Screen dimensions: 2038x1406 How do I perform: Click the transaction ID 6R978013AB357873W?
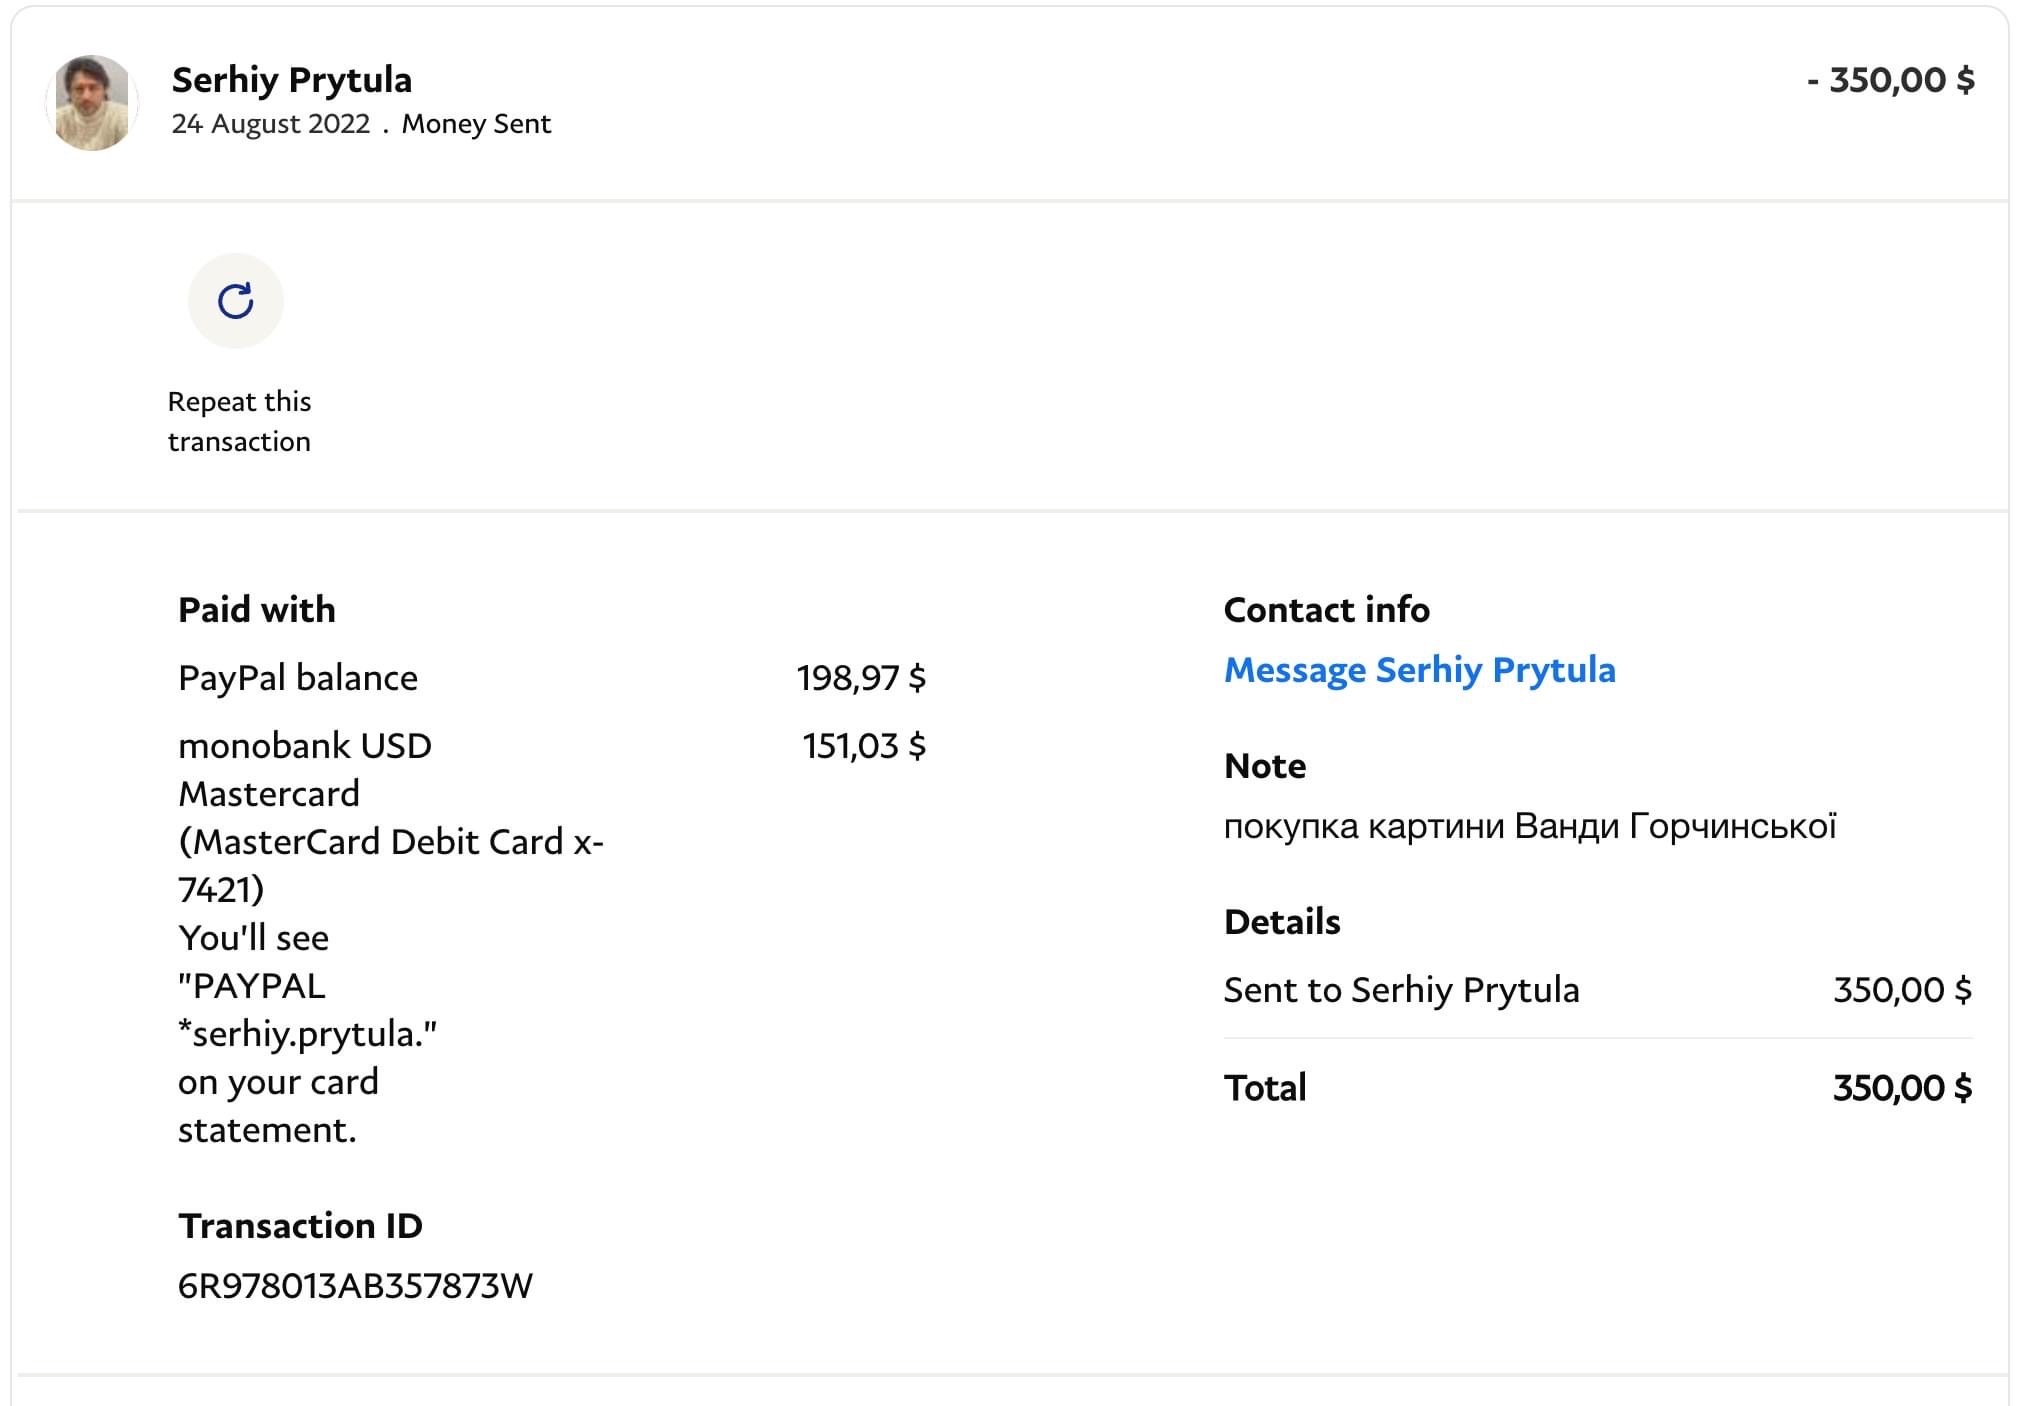click(x=355, y=1286)
